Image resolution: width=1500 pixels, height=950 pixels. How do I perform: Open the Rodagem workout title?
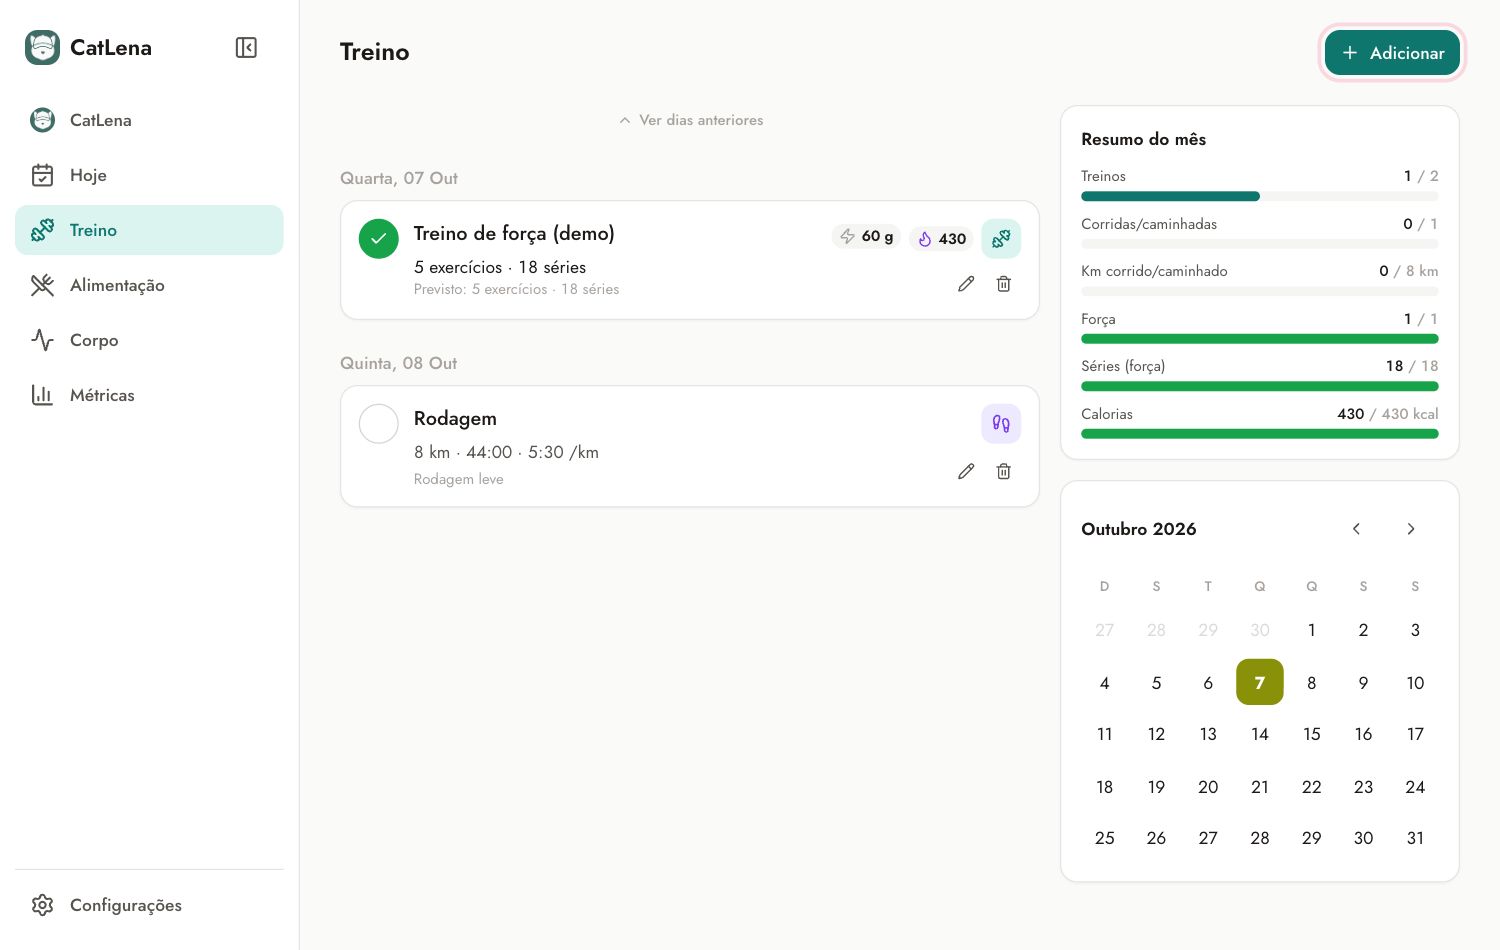click(455, 418)
